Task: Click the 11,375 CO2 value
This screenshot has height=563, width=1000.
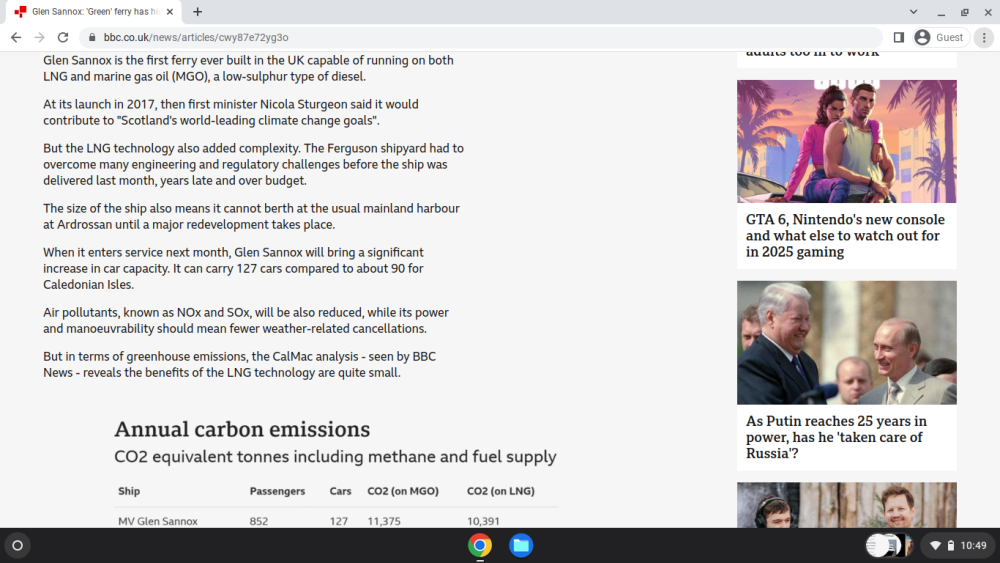Action: pos(384,521)
